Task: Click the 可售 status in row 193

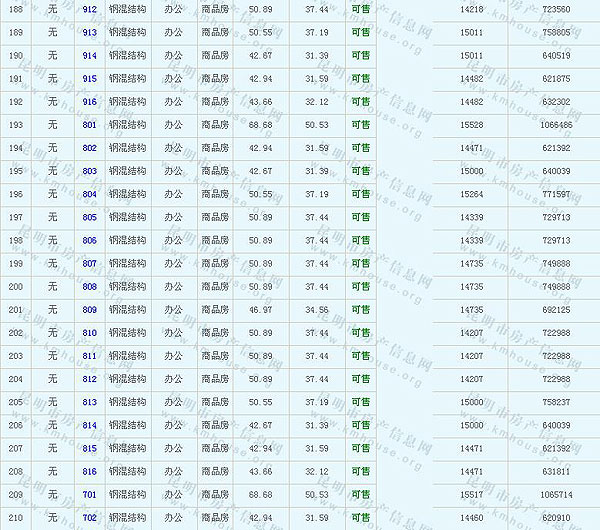Action: coord(360,125)
